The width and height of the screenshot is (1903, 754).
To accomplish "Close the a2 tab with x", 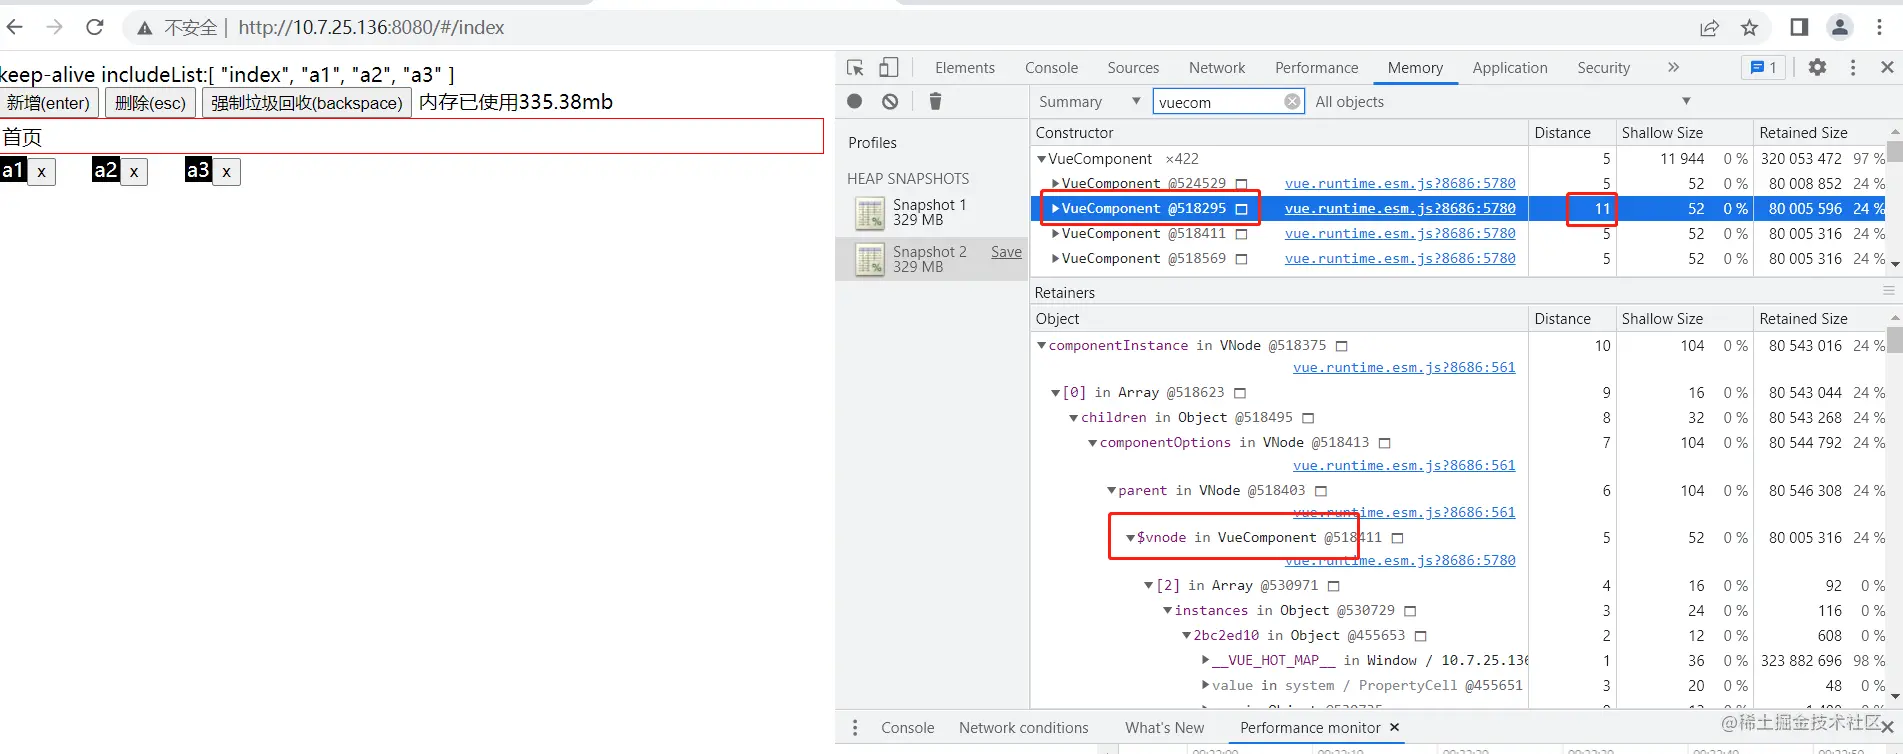I will (134, 172).
